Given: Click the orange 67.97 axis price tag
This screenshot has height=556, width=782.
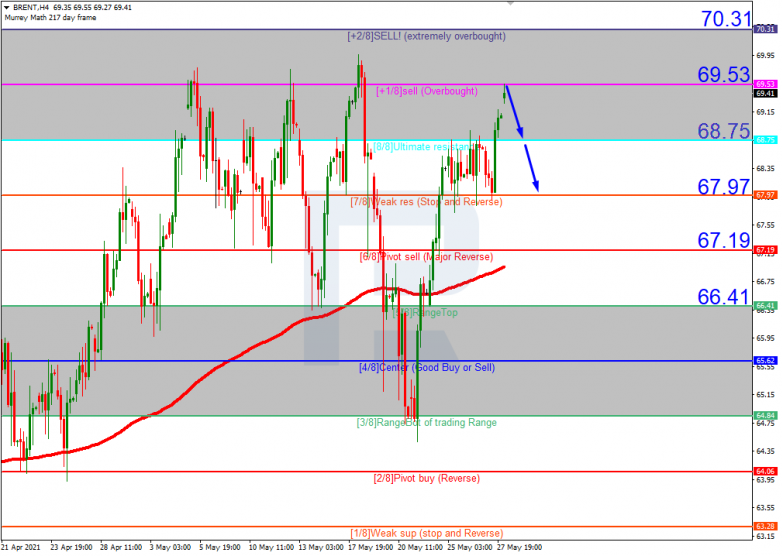Looking at the screenshot, I should pyautogui.click(x=766, y=195).
